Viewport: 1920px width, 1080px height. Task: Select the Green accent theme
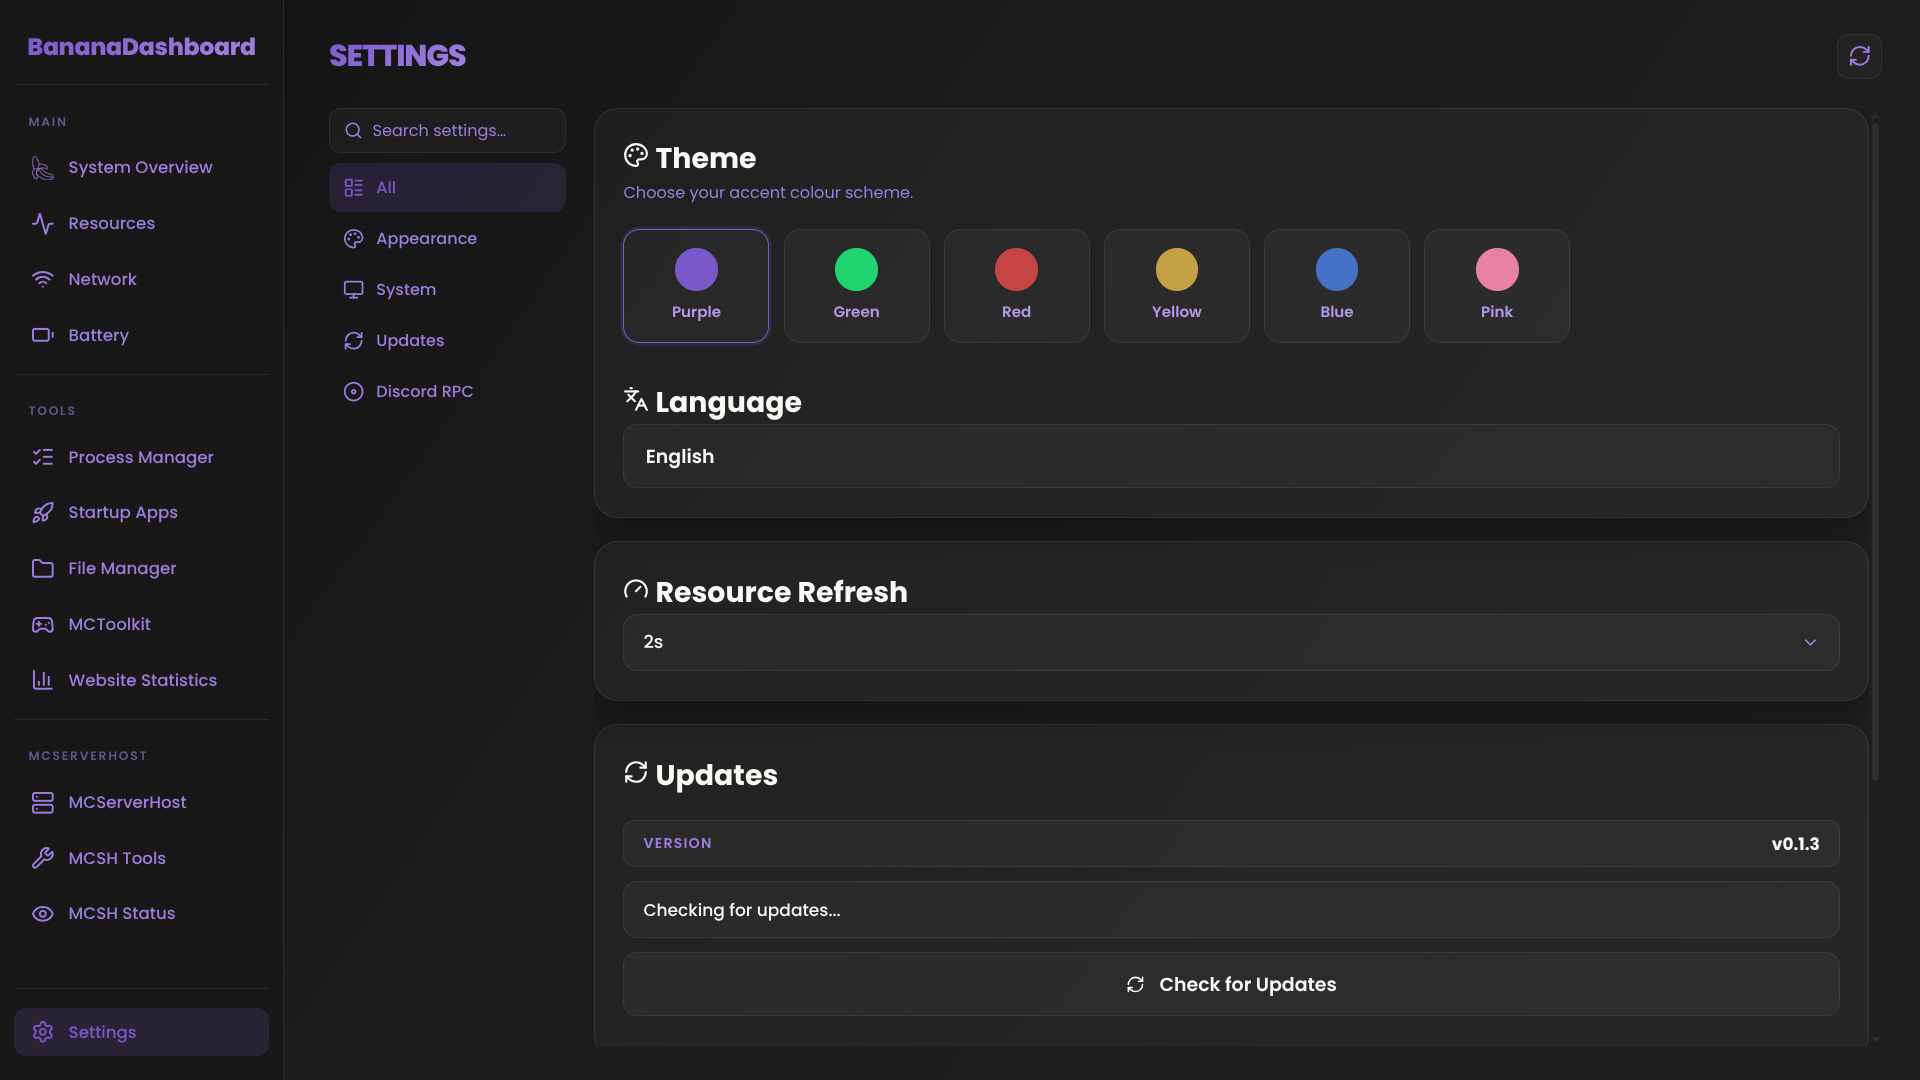tap(856, 286)
